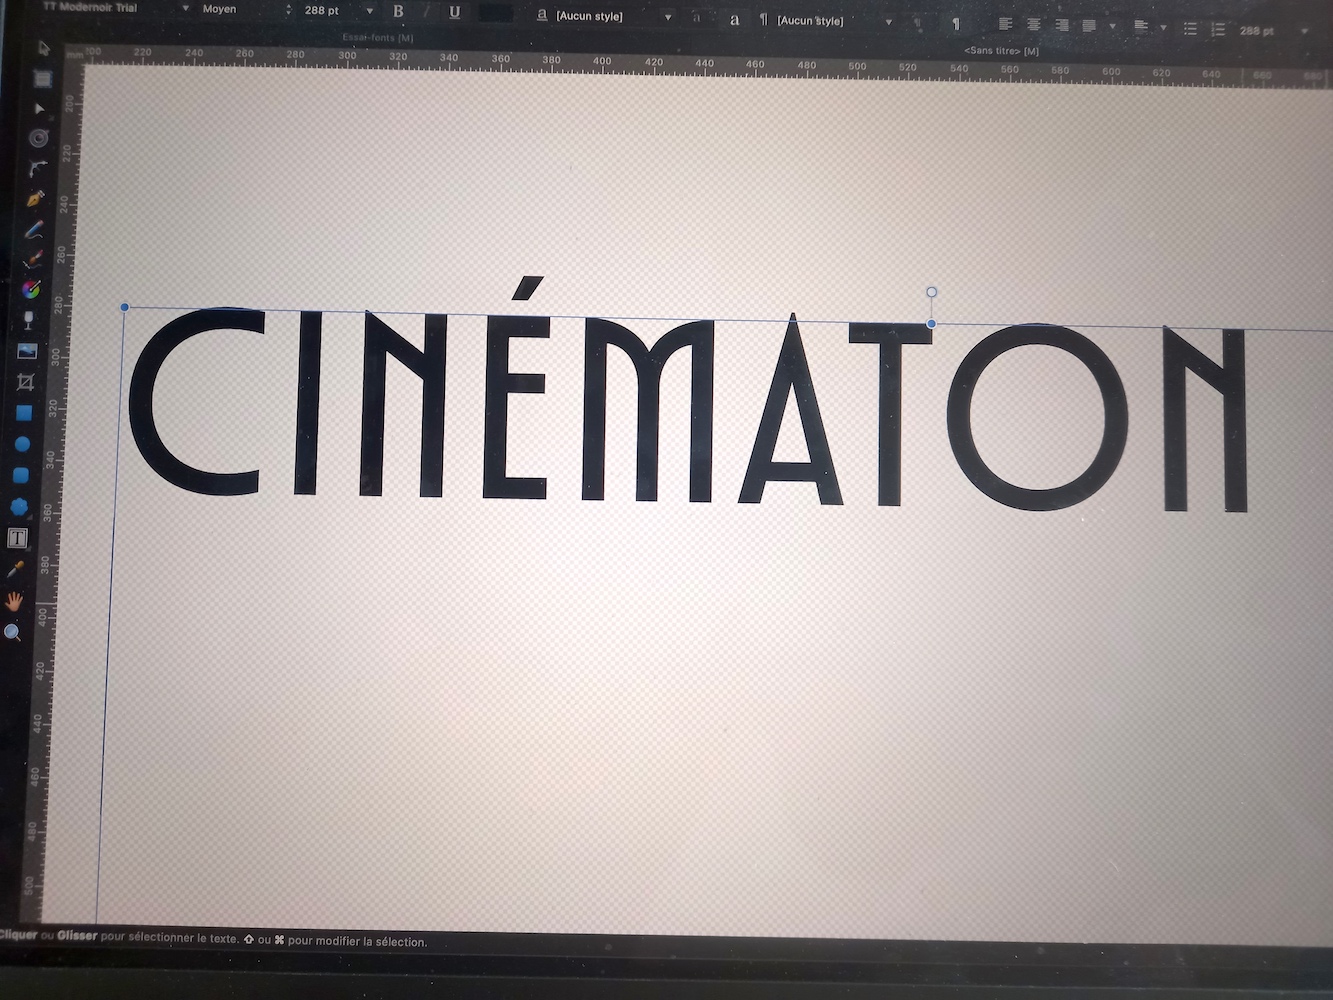Toggle italic formatting

tap(426, 12)
